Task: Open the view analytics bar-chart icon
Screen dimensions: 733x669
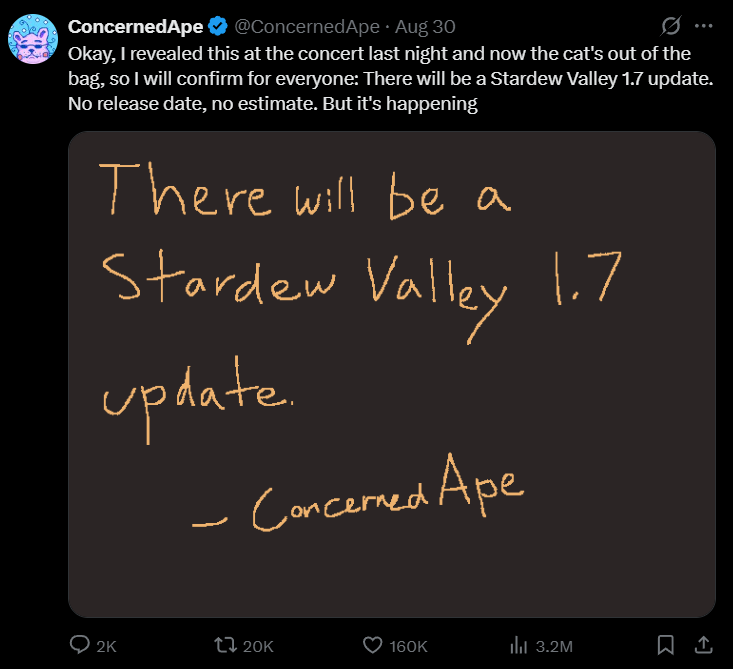Action: pos(519,645)
